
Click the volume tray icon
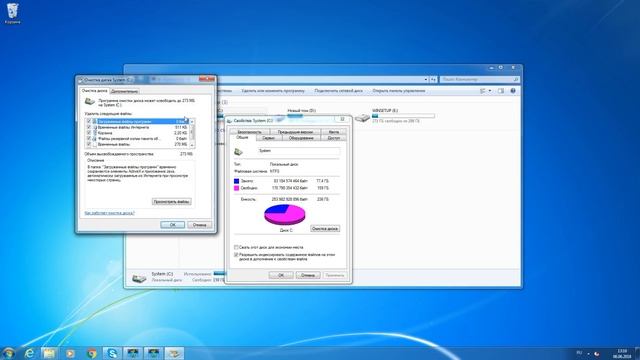click(x=597, y=353)
